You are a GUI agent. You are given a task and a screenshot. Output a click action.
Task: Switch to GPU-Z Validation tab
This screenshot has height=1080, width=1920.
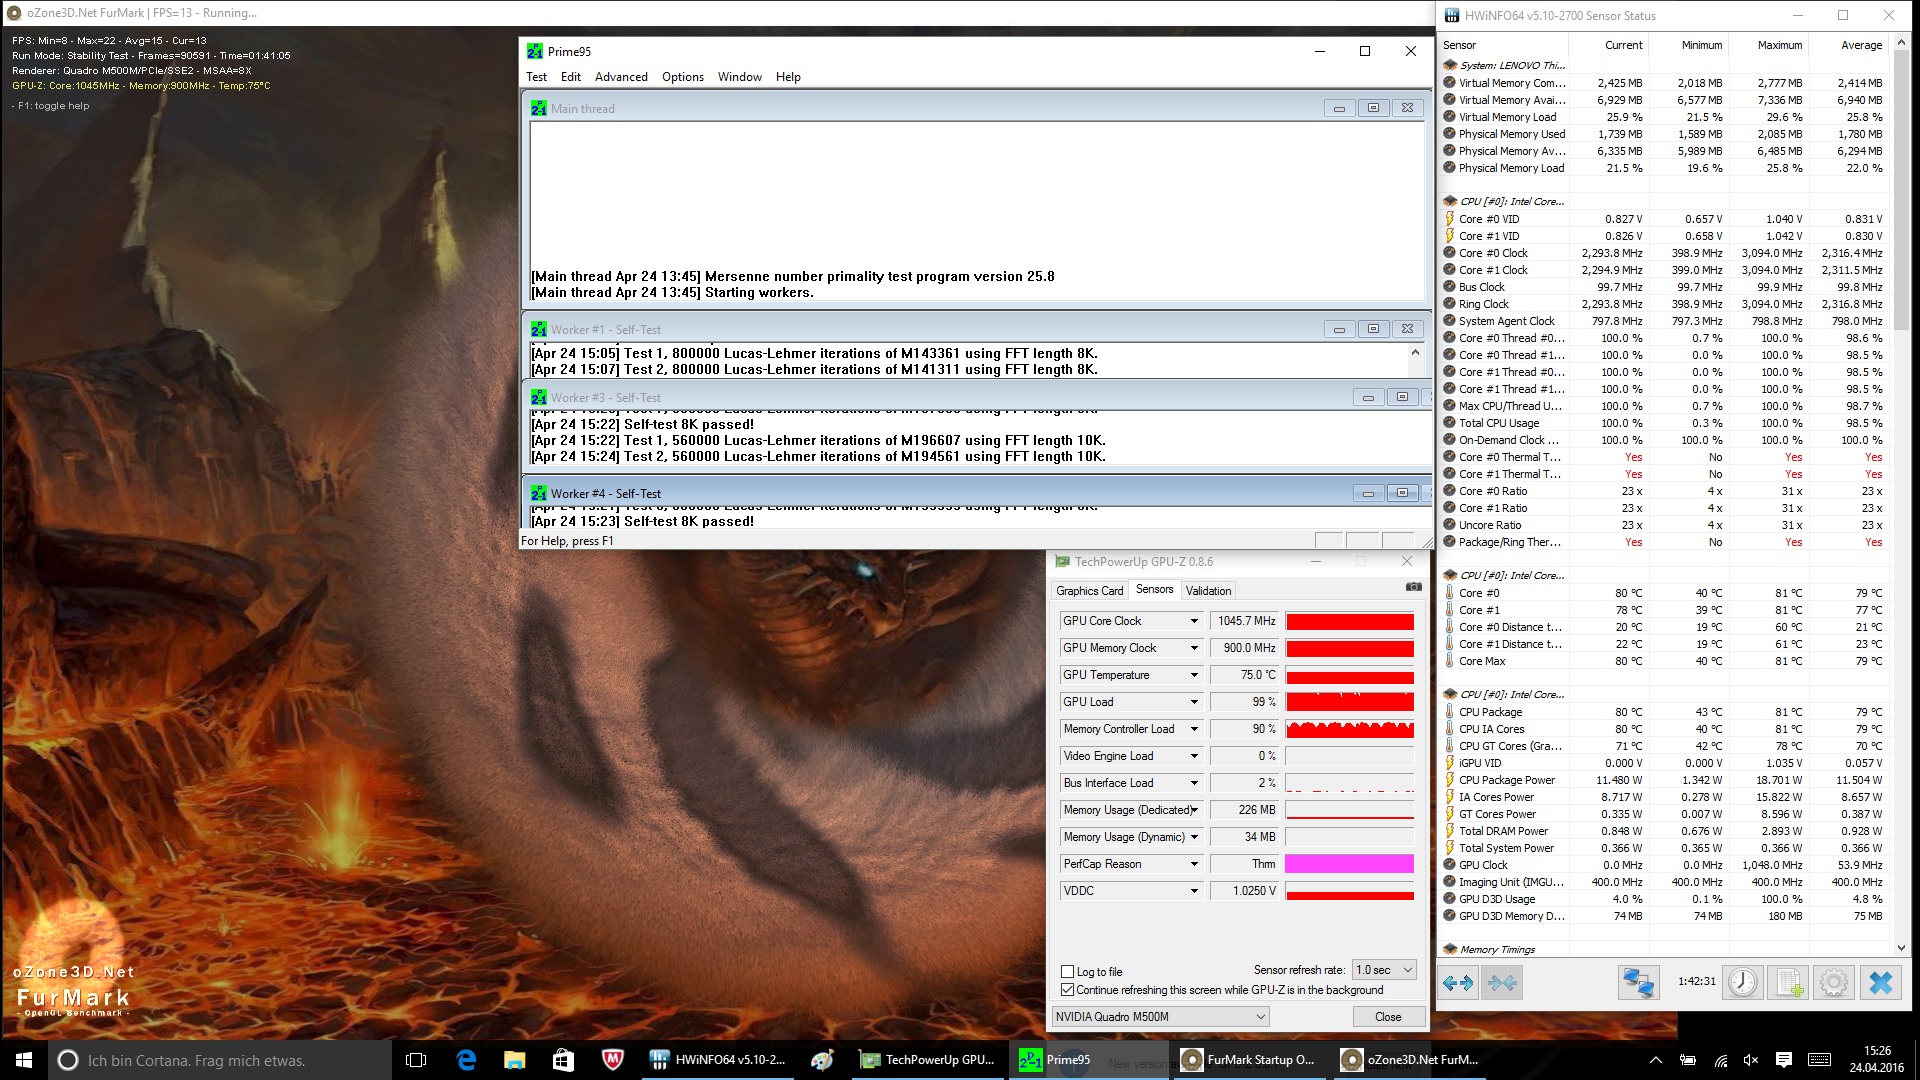point(1208,591)
